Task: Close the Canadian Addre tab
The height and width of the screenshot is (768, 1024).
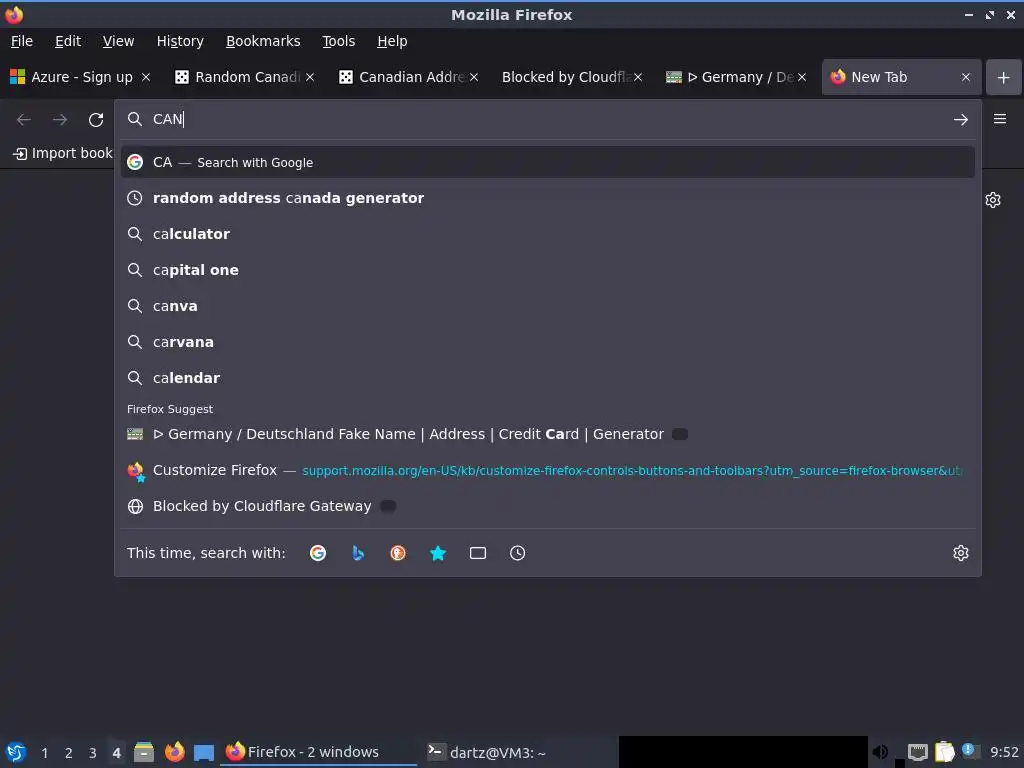Action: pos(474,77)
